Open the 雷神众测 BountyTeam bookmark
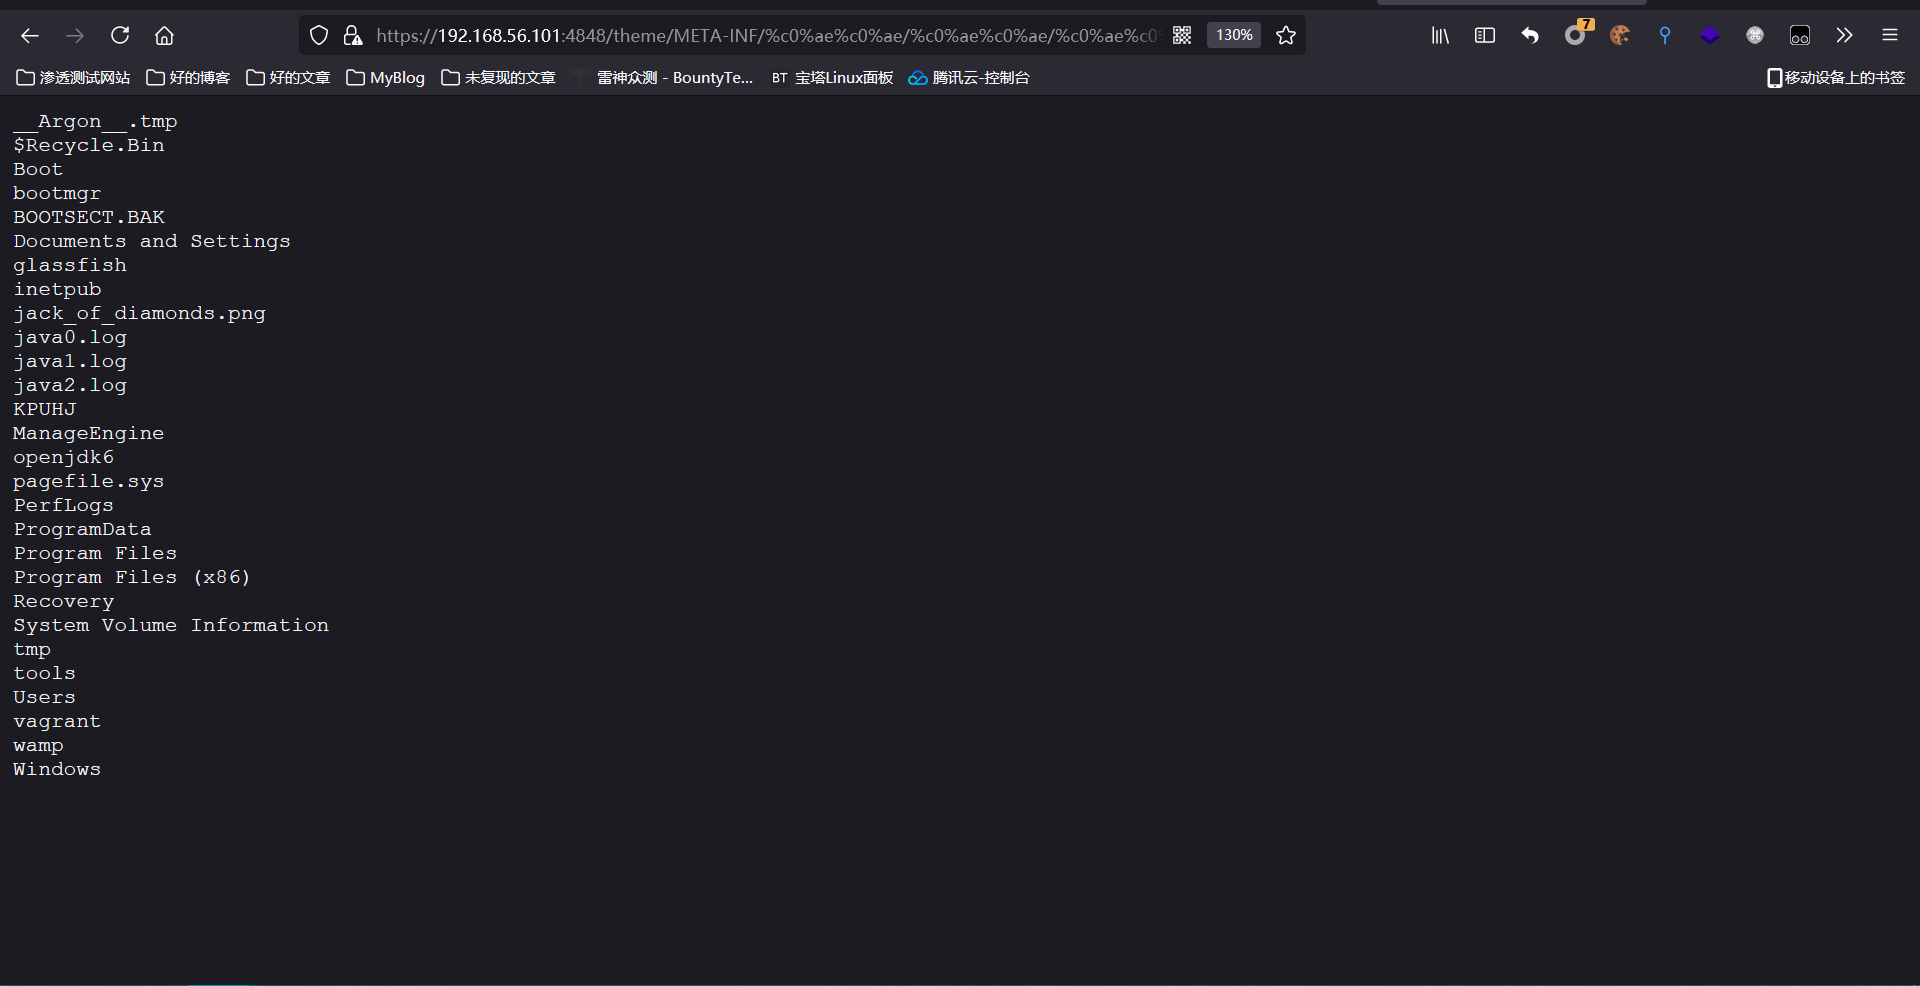 point(663,78)
